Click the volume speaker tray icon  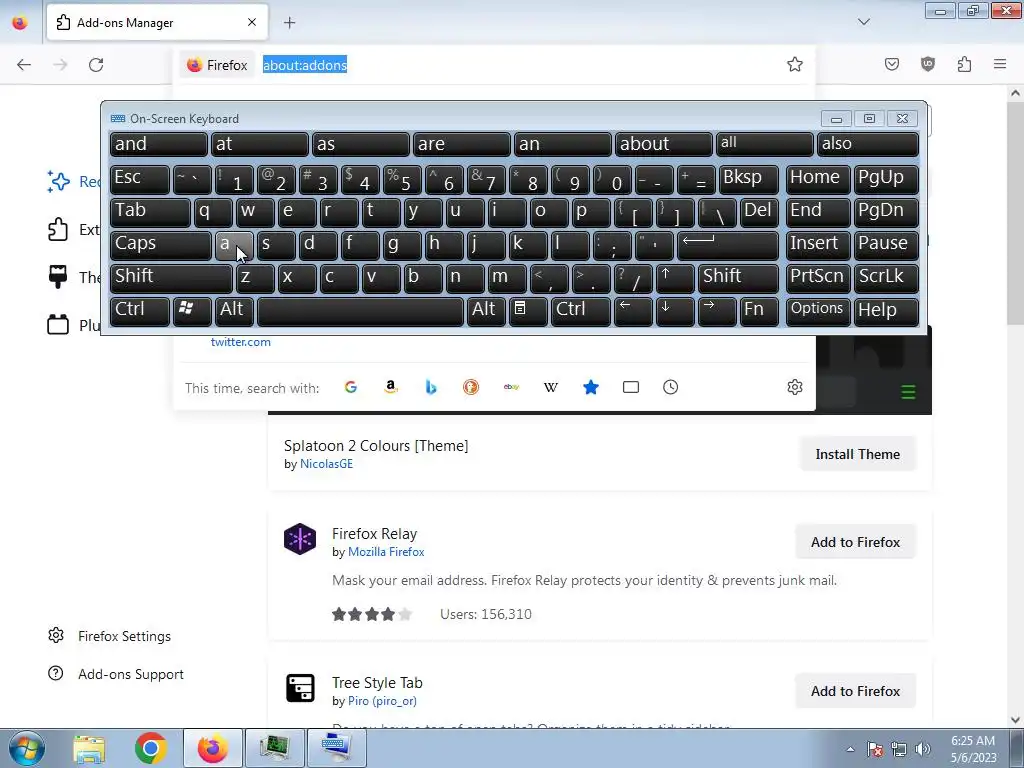click(922, 749)
